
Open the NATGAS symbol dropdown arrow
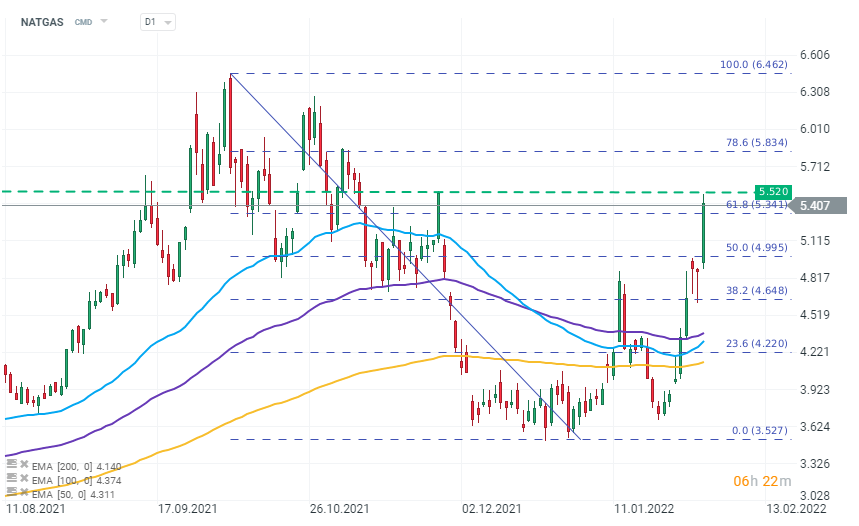point(104,21)
